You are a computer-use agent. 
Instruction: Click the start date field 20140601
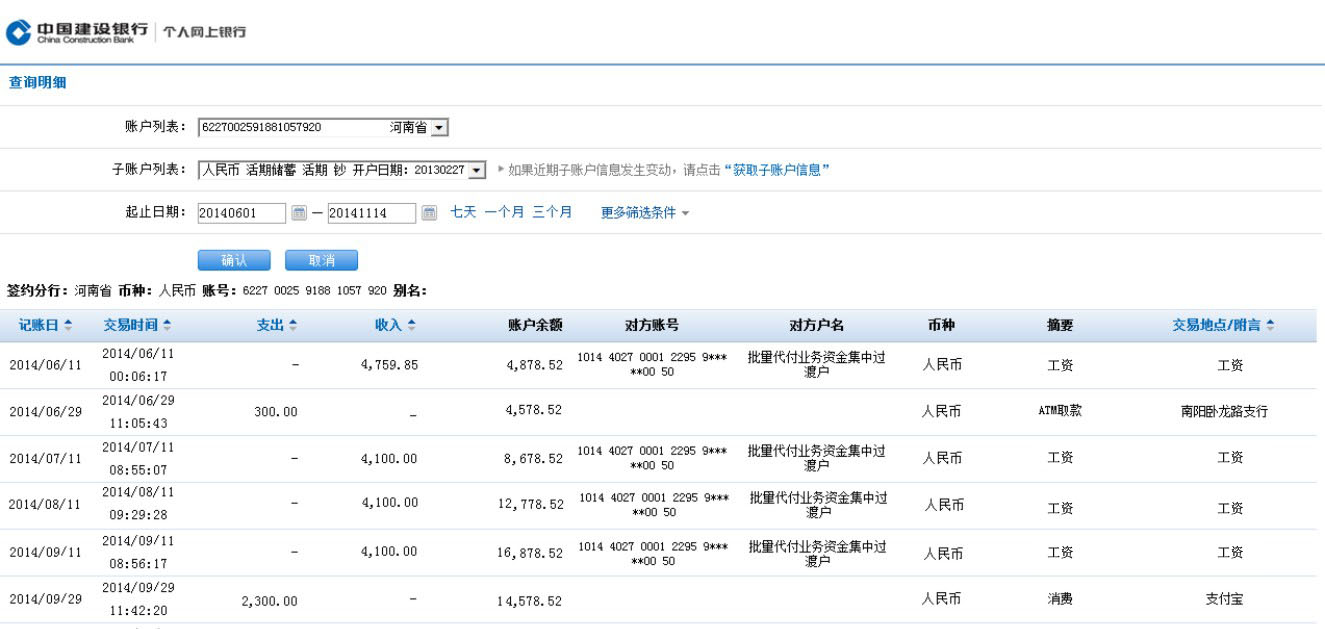(241, 212)
